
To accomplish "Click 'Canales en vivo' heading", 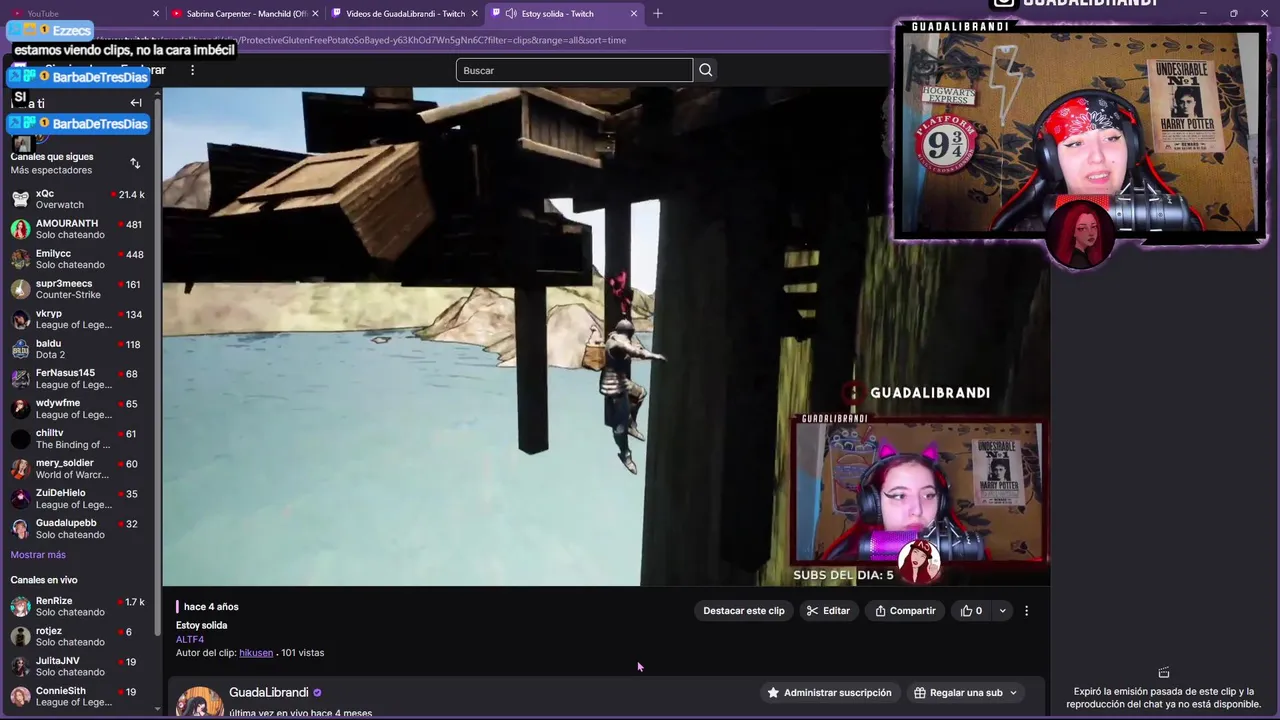I will tap(44, 580).
